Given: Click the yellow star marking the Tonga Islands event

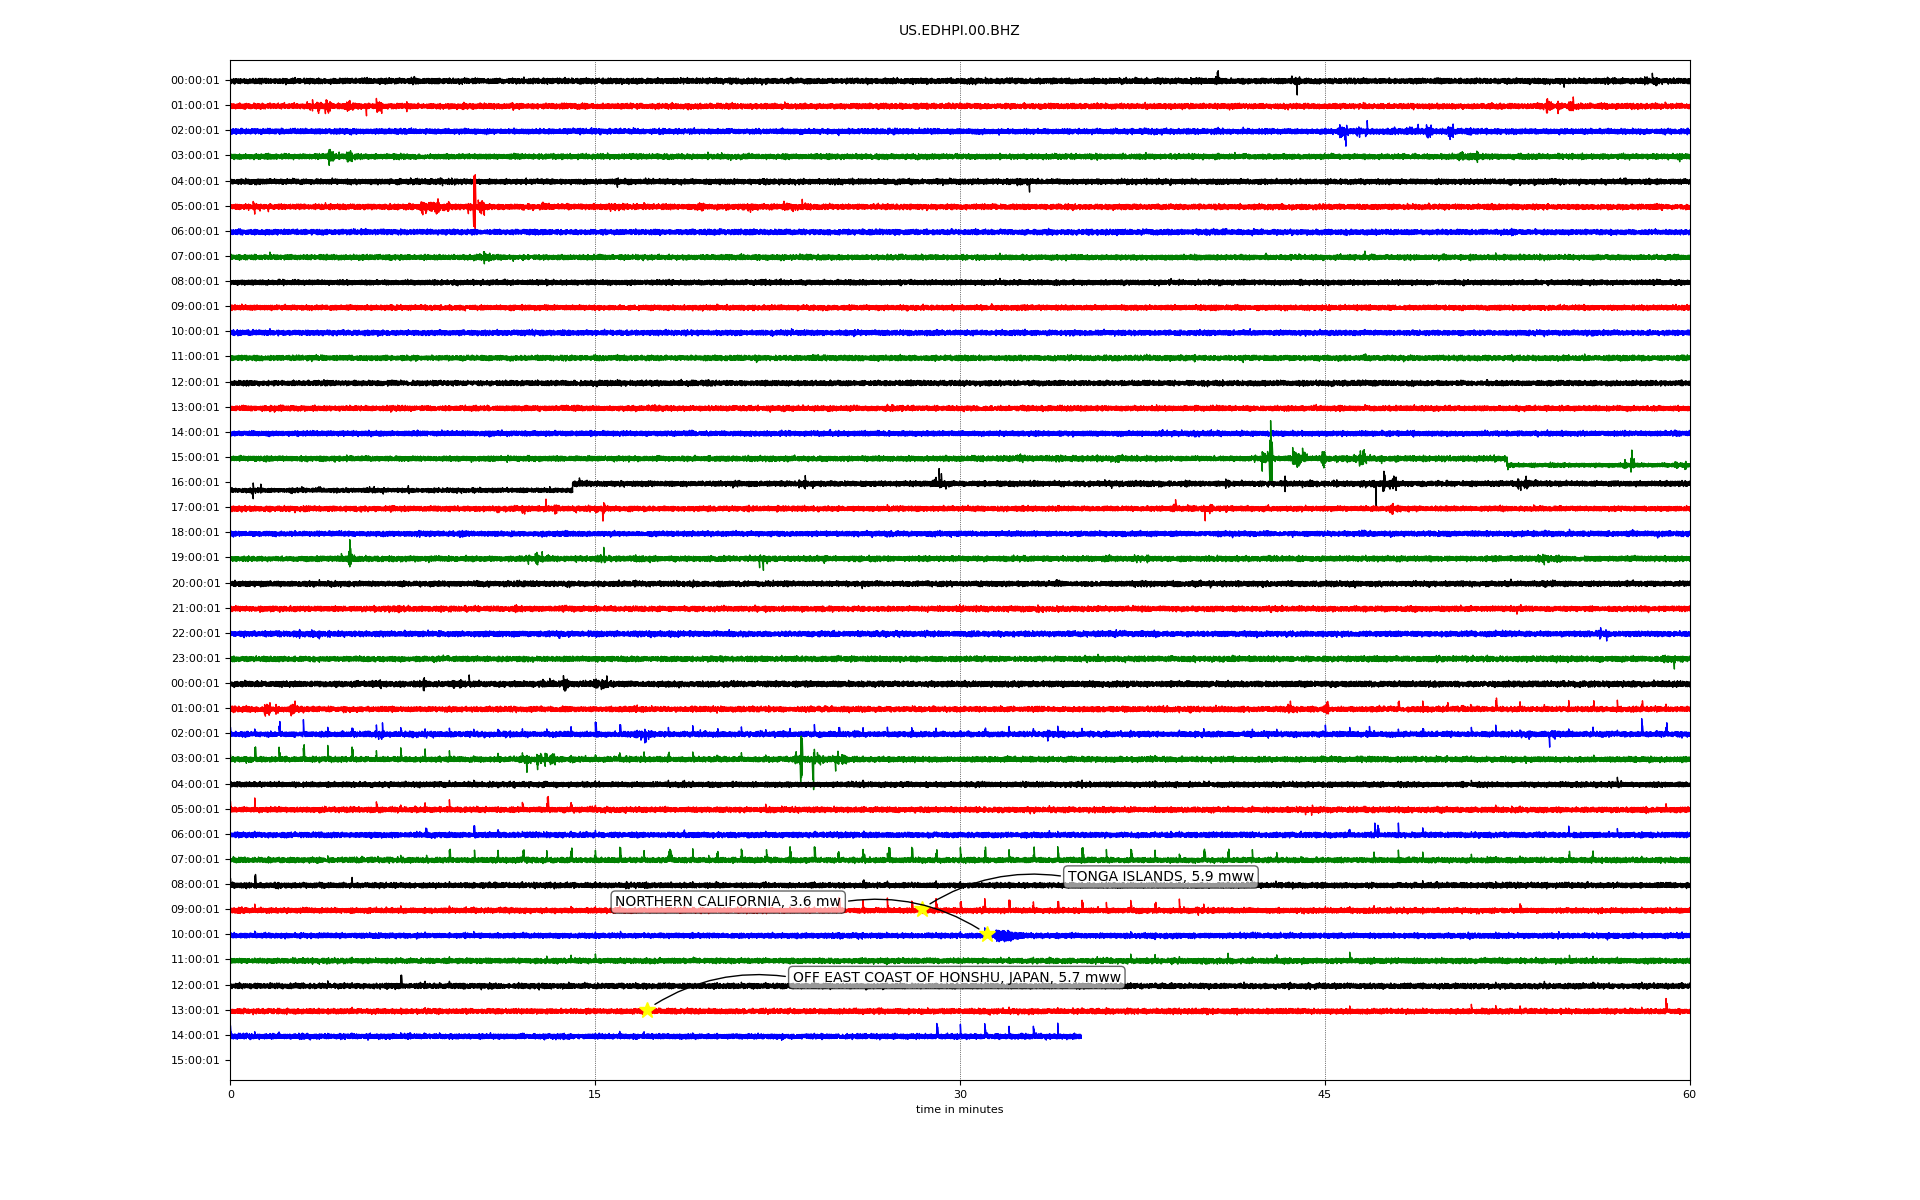Looking at the screenshot, I should click(x=922, y=910).
